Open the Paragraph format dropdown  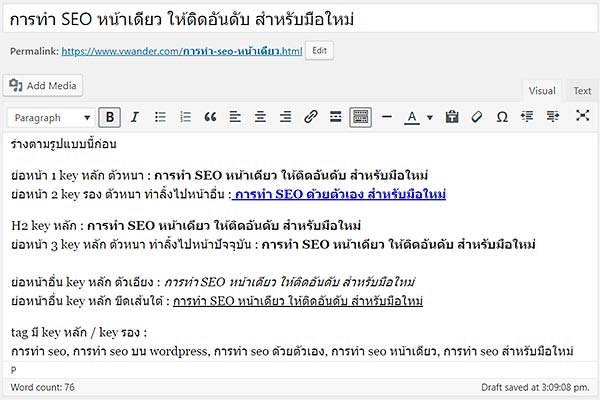tap(51, 118)
